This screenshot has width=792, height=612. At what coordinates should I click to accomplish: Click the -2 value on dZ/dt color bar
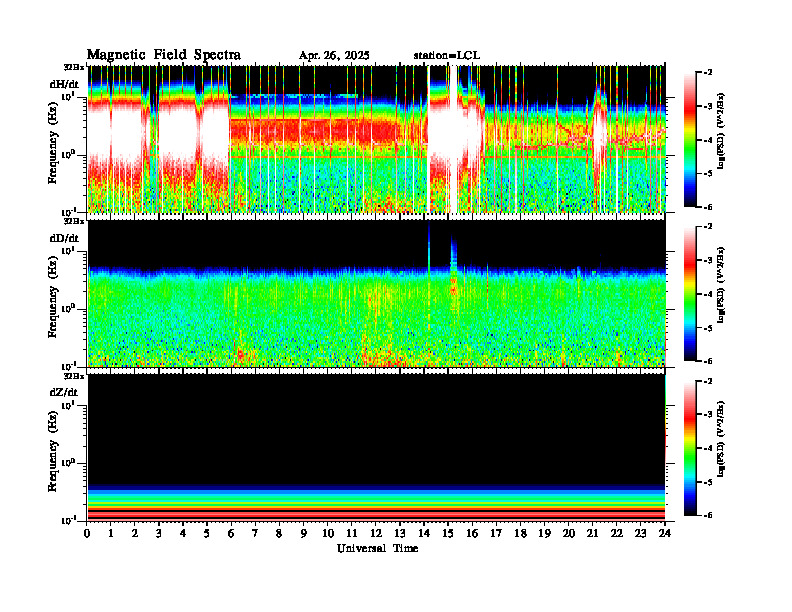click(709, 381)
